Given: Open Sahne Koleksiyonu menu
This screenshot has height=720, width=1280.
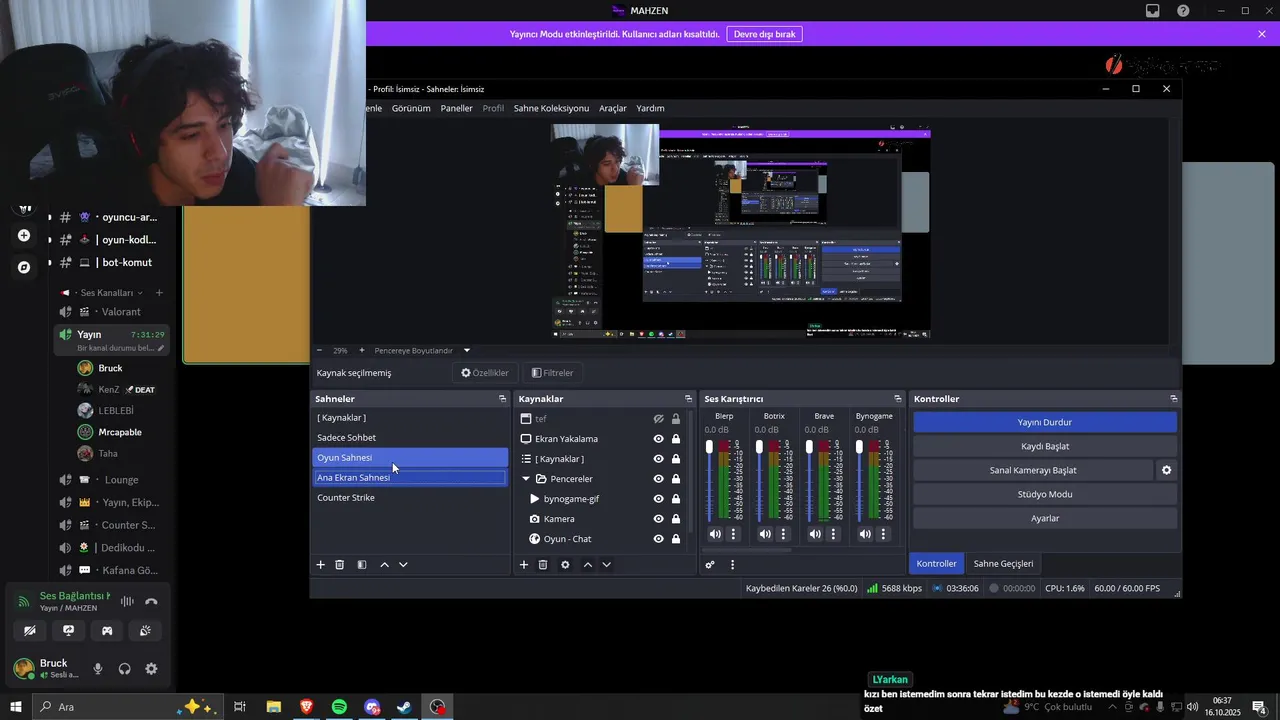Looking at the screenshot, I should (551, 108).
